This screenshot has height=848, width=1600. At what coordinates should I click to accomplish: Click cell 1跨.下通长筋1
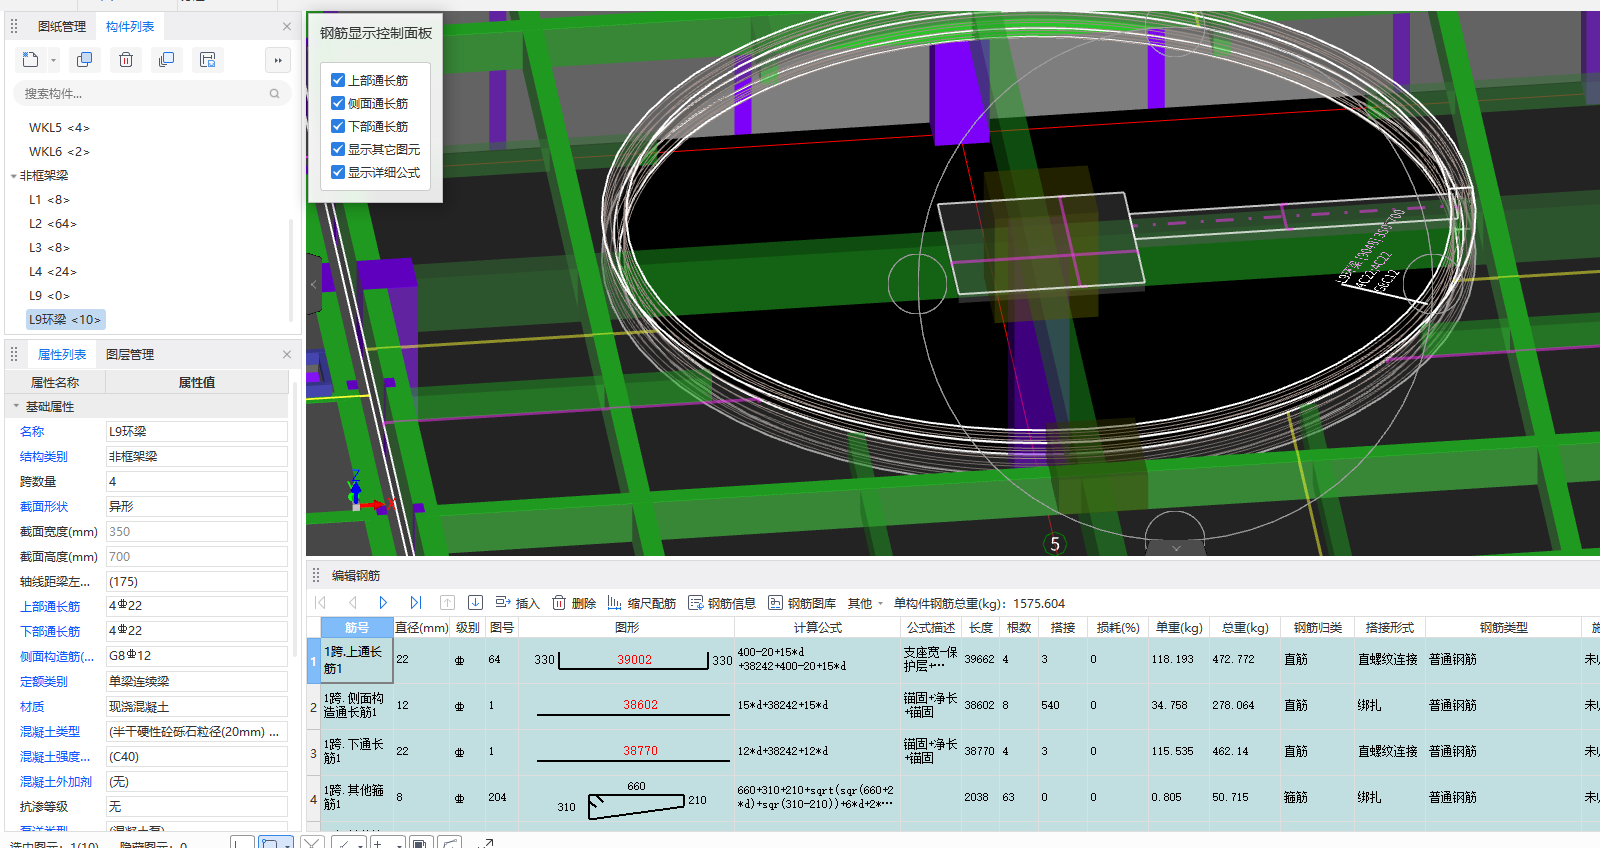[x=357, y=752]
